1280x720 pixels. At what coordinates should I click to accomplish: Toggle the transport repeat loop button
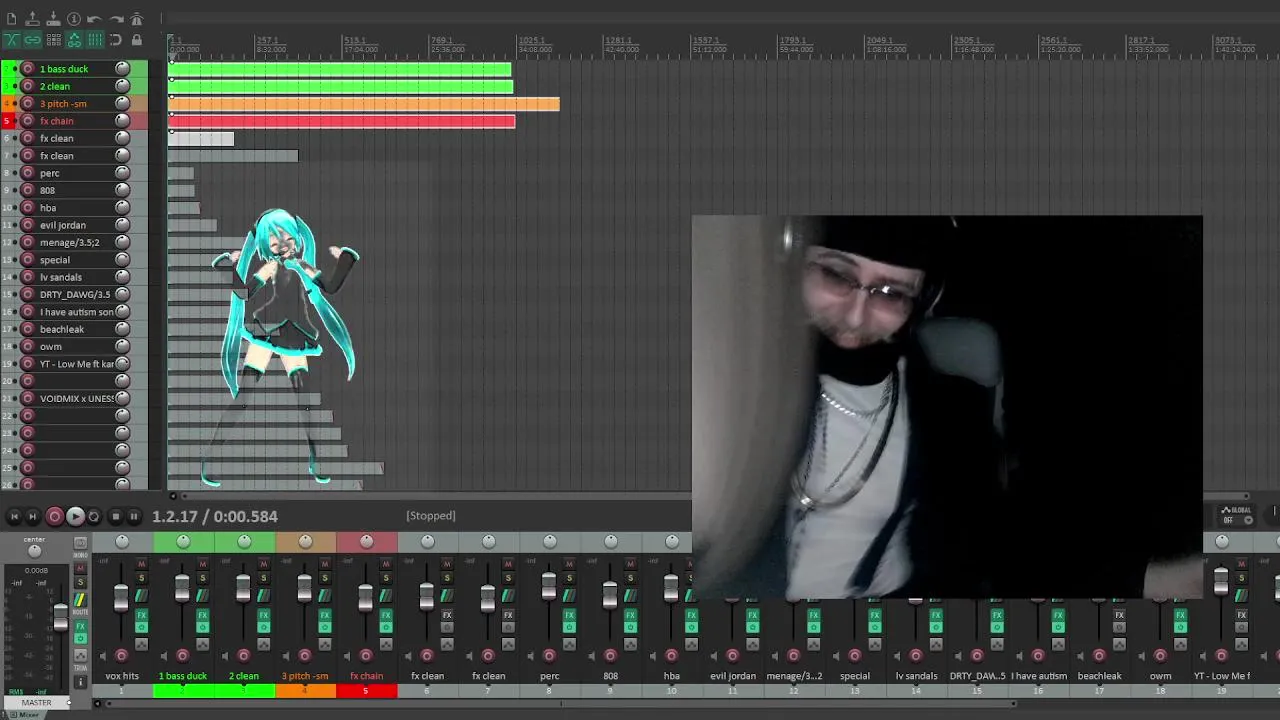(94, 516)
